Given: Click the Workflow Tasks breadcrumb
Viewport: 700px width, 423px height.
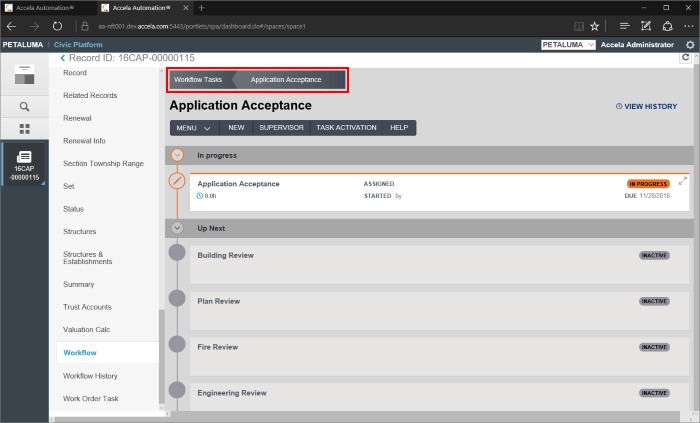Looking at the screenshot, I should 198,79.
